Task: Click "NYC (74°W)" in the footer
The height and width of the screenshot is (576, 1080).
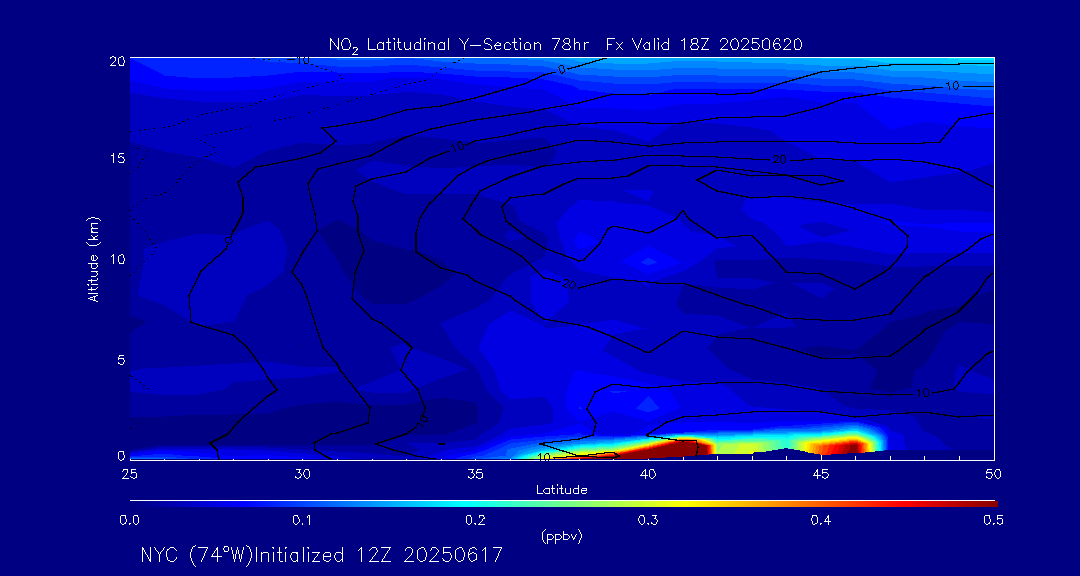Action: (197, 555)
